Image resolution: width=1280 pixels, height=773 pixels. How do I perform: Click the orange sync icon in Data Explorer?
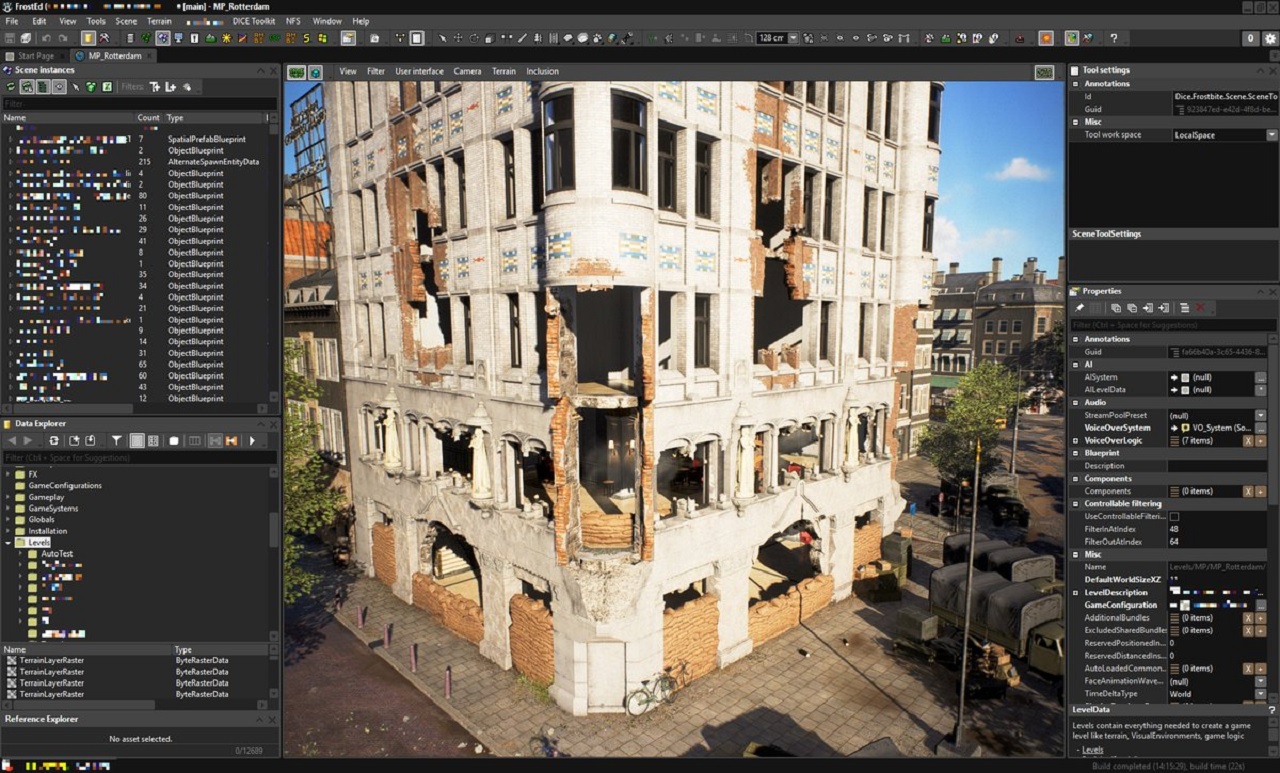tap(231, 440)
